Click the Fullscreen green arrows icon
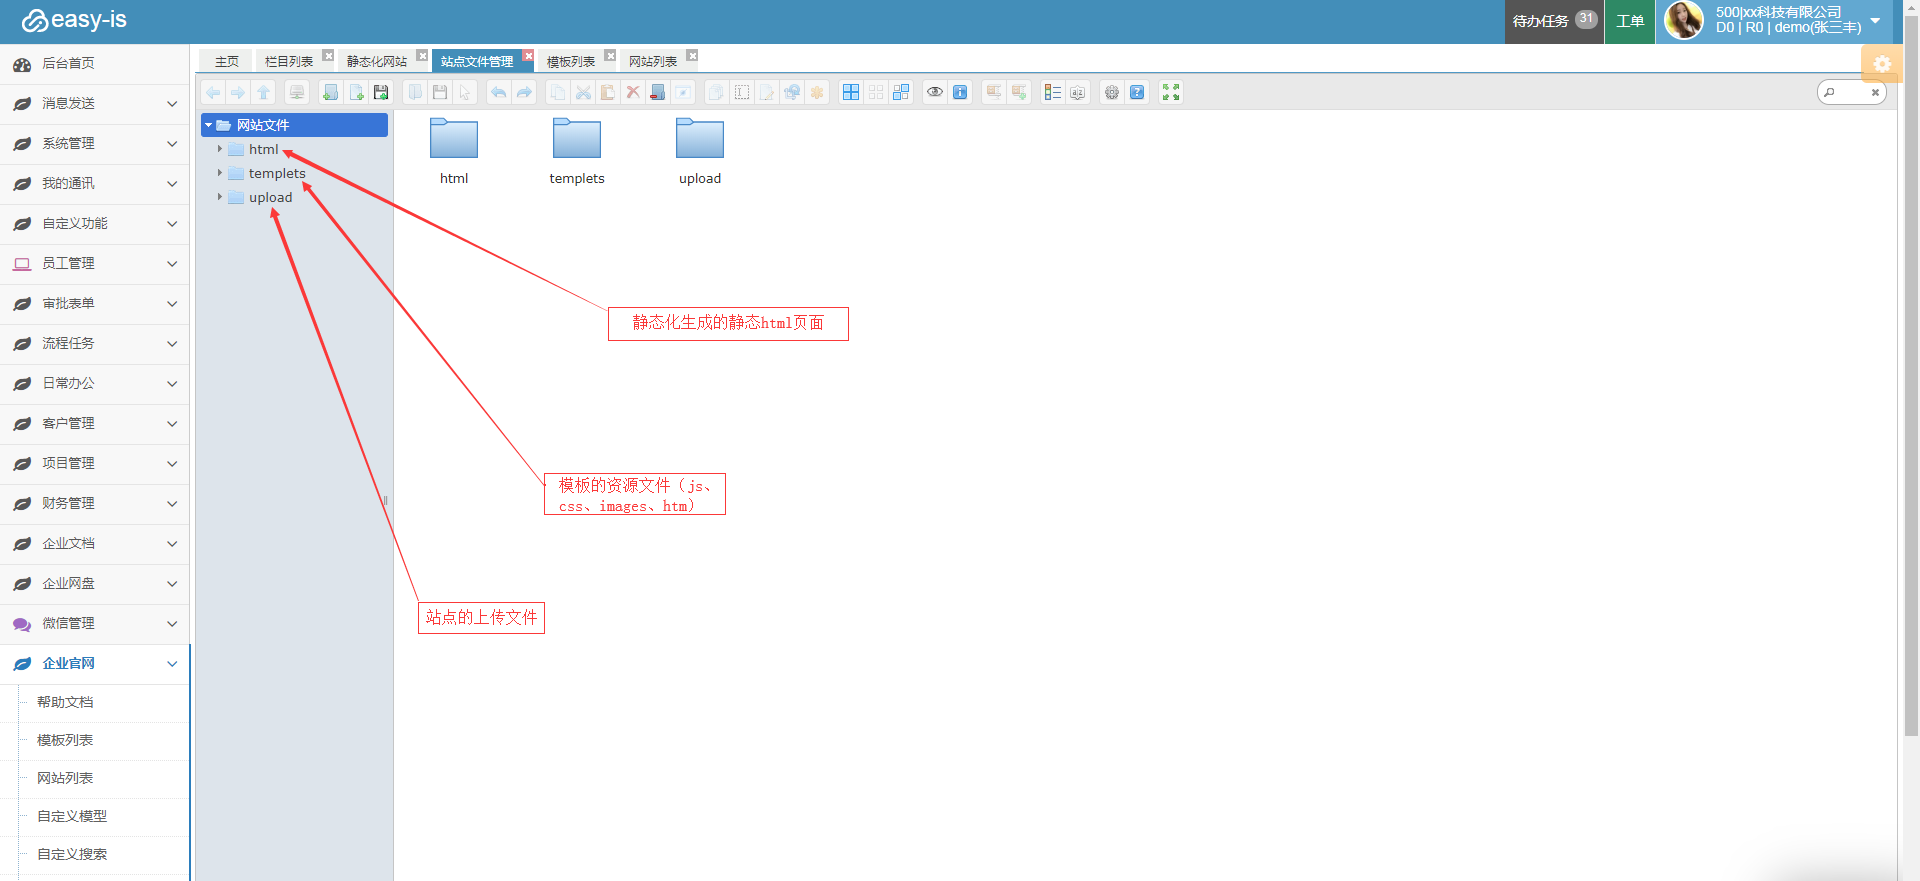Screen dimensions: 1920x881 pyautogui.click(x=1171, y=92)
